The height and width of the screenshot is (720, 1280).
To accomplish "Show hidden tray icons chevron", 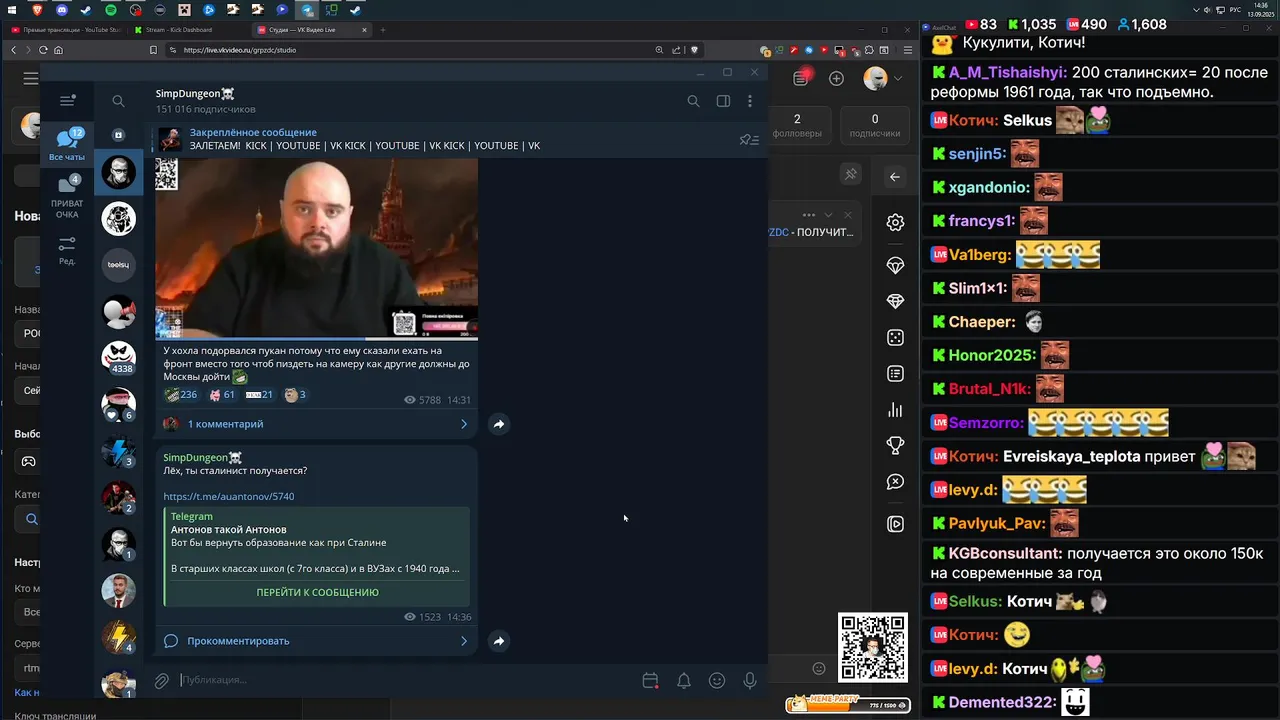I will coord(1197,9).
